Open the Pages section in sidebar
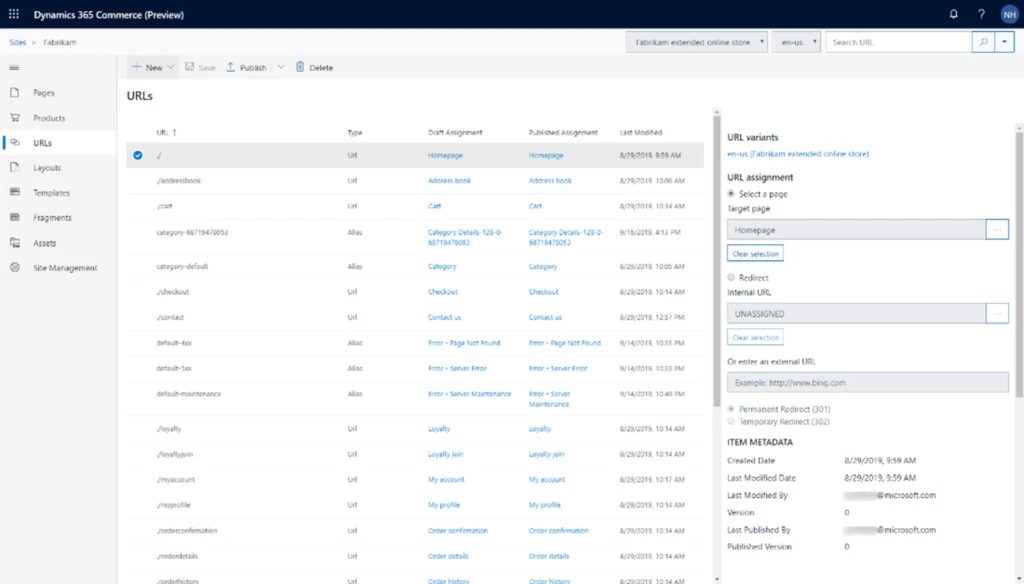Viewport: 1024px width, 584px height. 45,91
